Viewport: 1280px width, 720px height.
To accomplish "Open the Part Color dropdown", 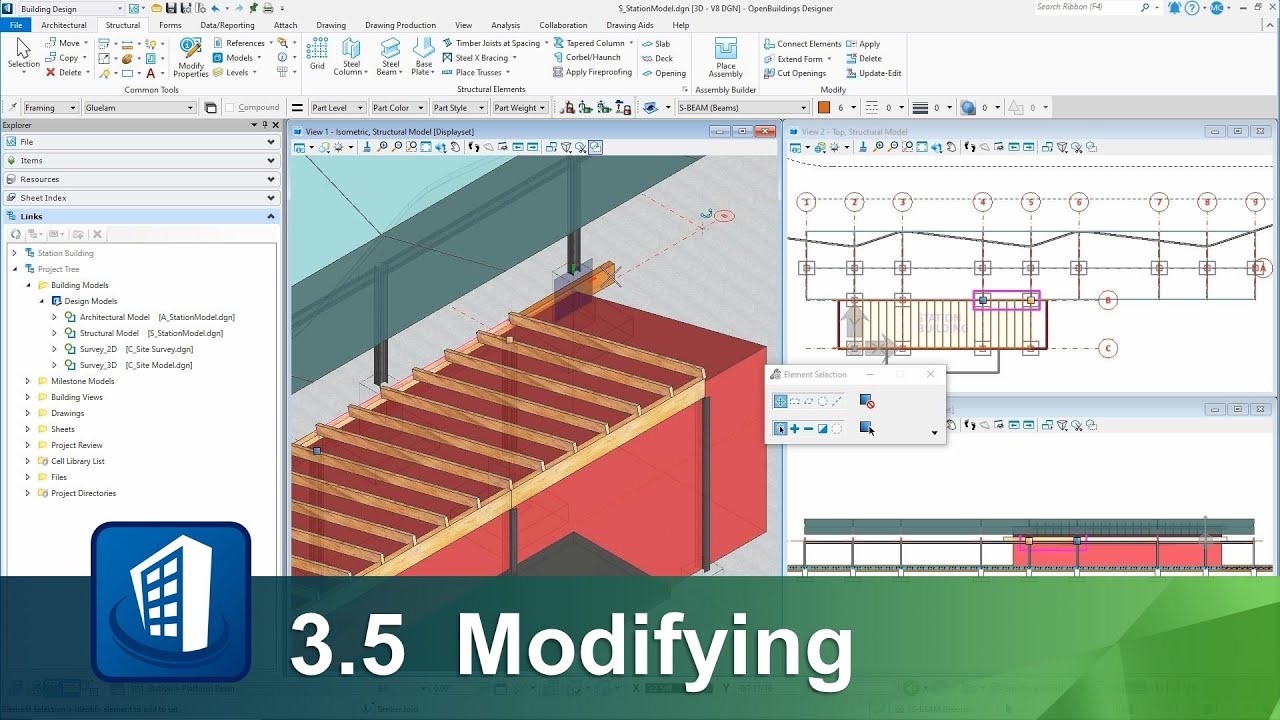I will pos(398,108).
